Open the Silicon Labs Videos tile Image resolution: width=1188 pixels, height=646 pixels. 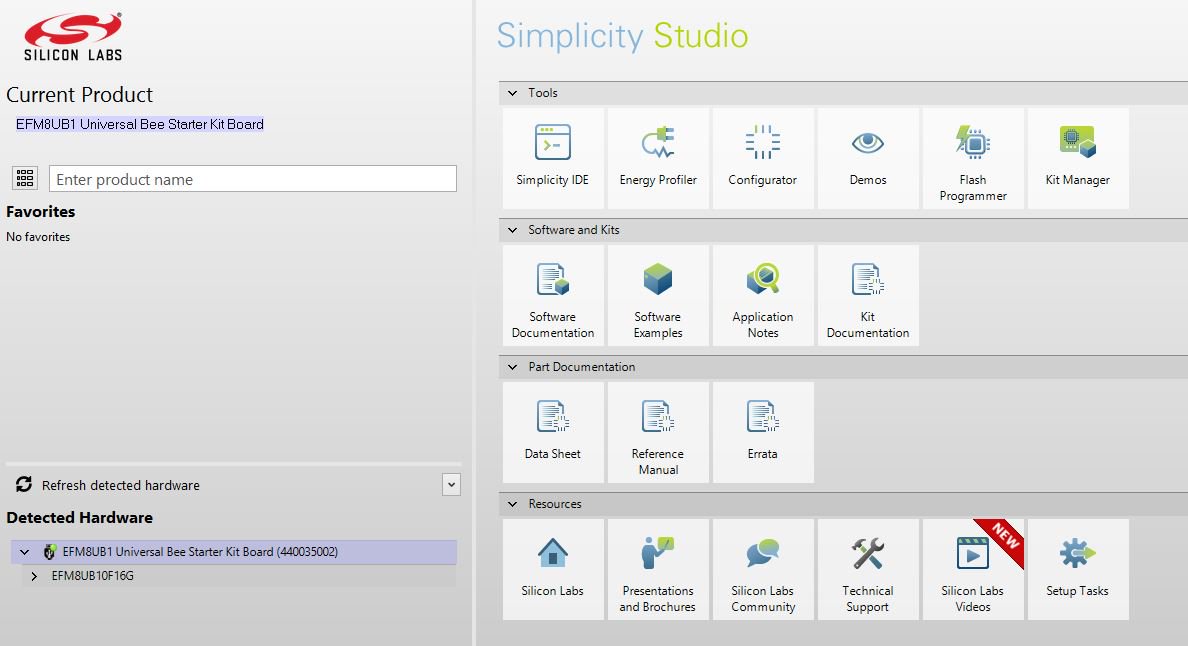(x=972, y=569)
